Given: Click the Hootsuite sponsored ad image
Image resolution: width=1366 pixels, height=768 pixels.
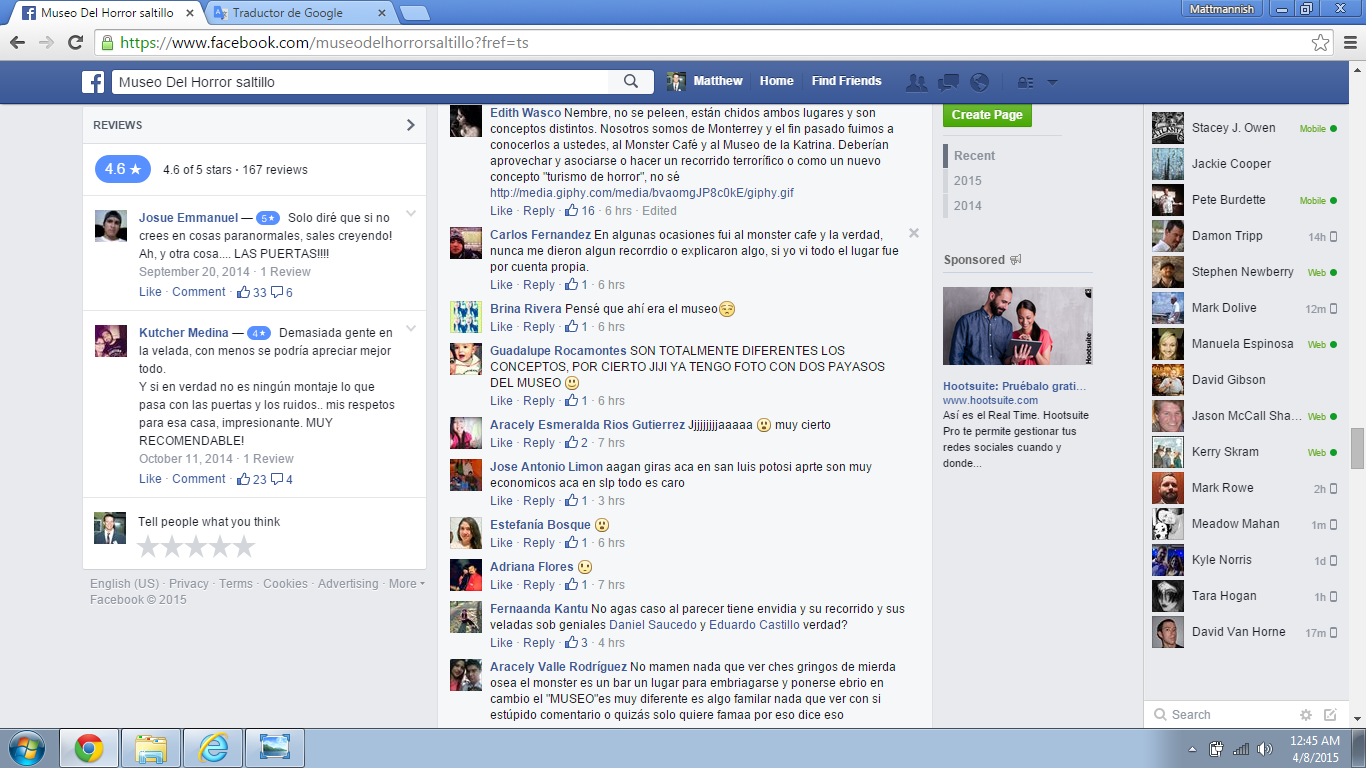Looking at the screenshot, I should (1018, 326).
